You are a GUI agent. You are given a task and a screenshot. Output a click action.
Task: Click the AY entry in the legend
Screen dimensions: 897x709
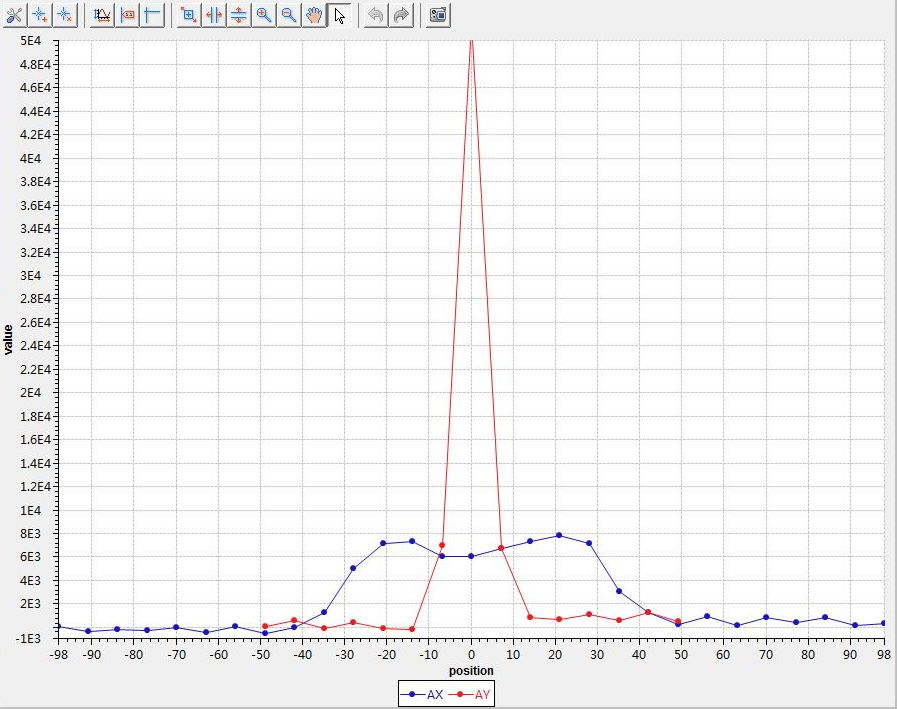click(470, 694)
